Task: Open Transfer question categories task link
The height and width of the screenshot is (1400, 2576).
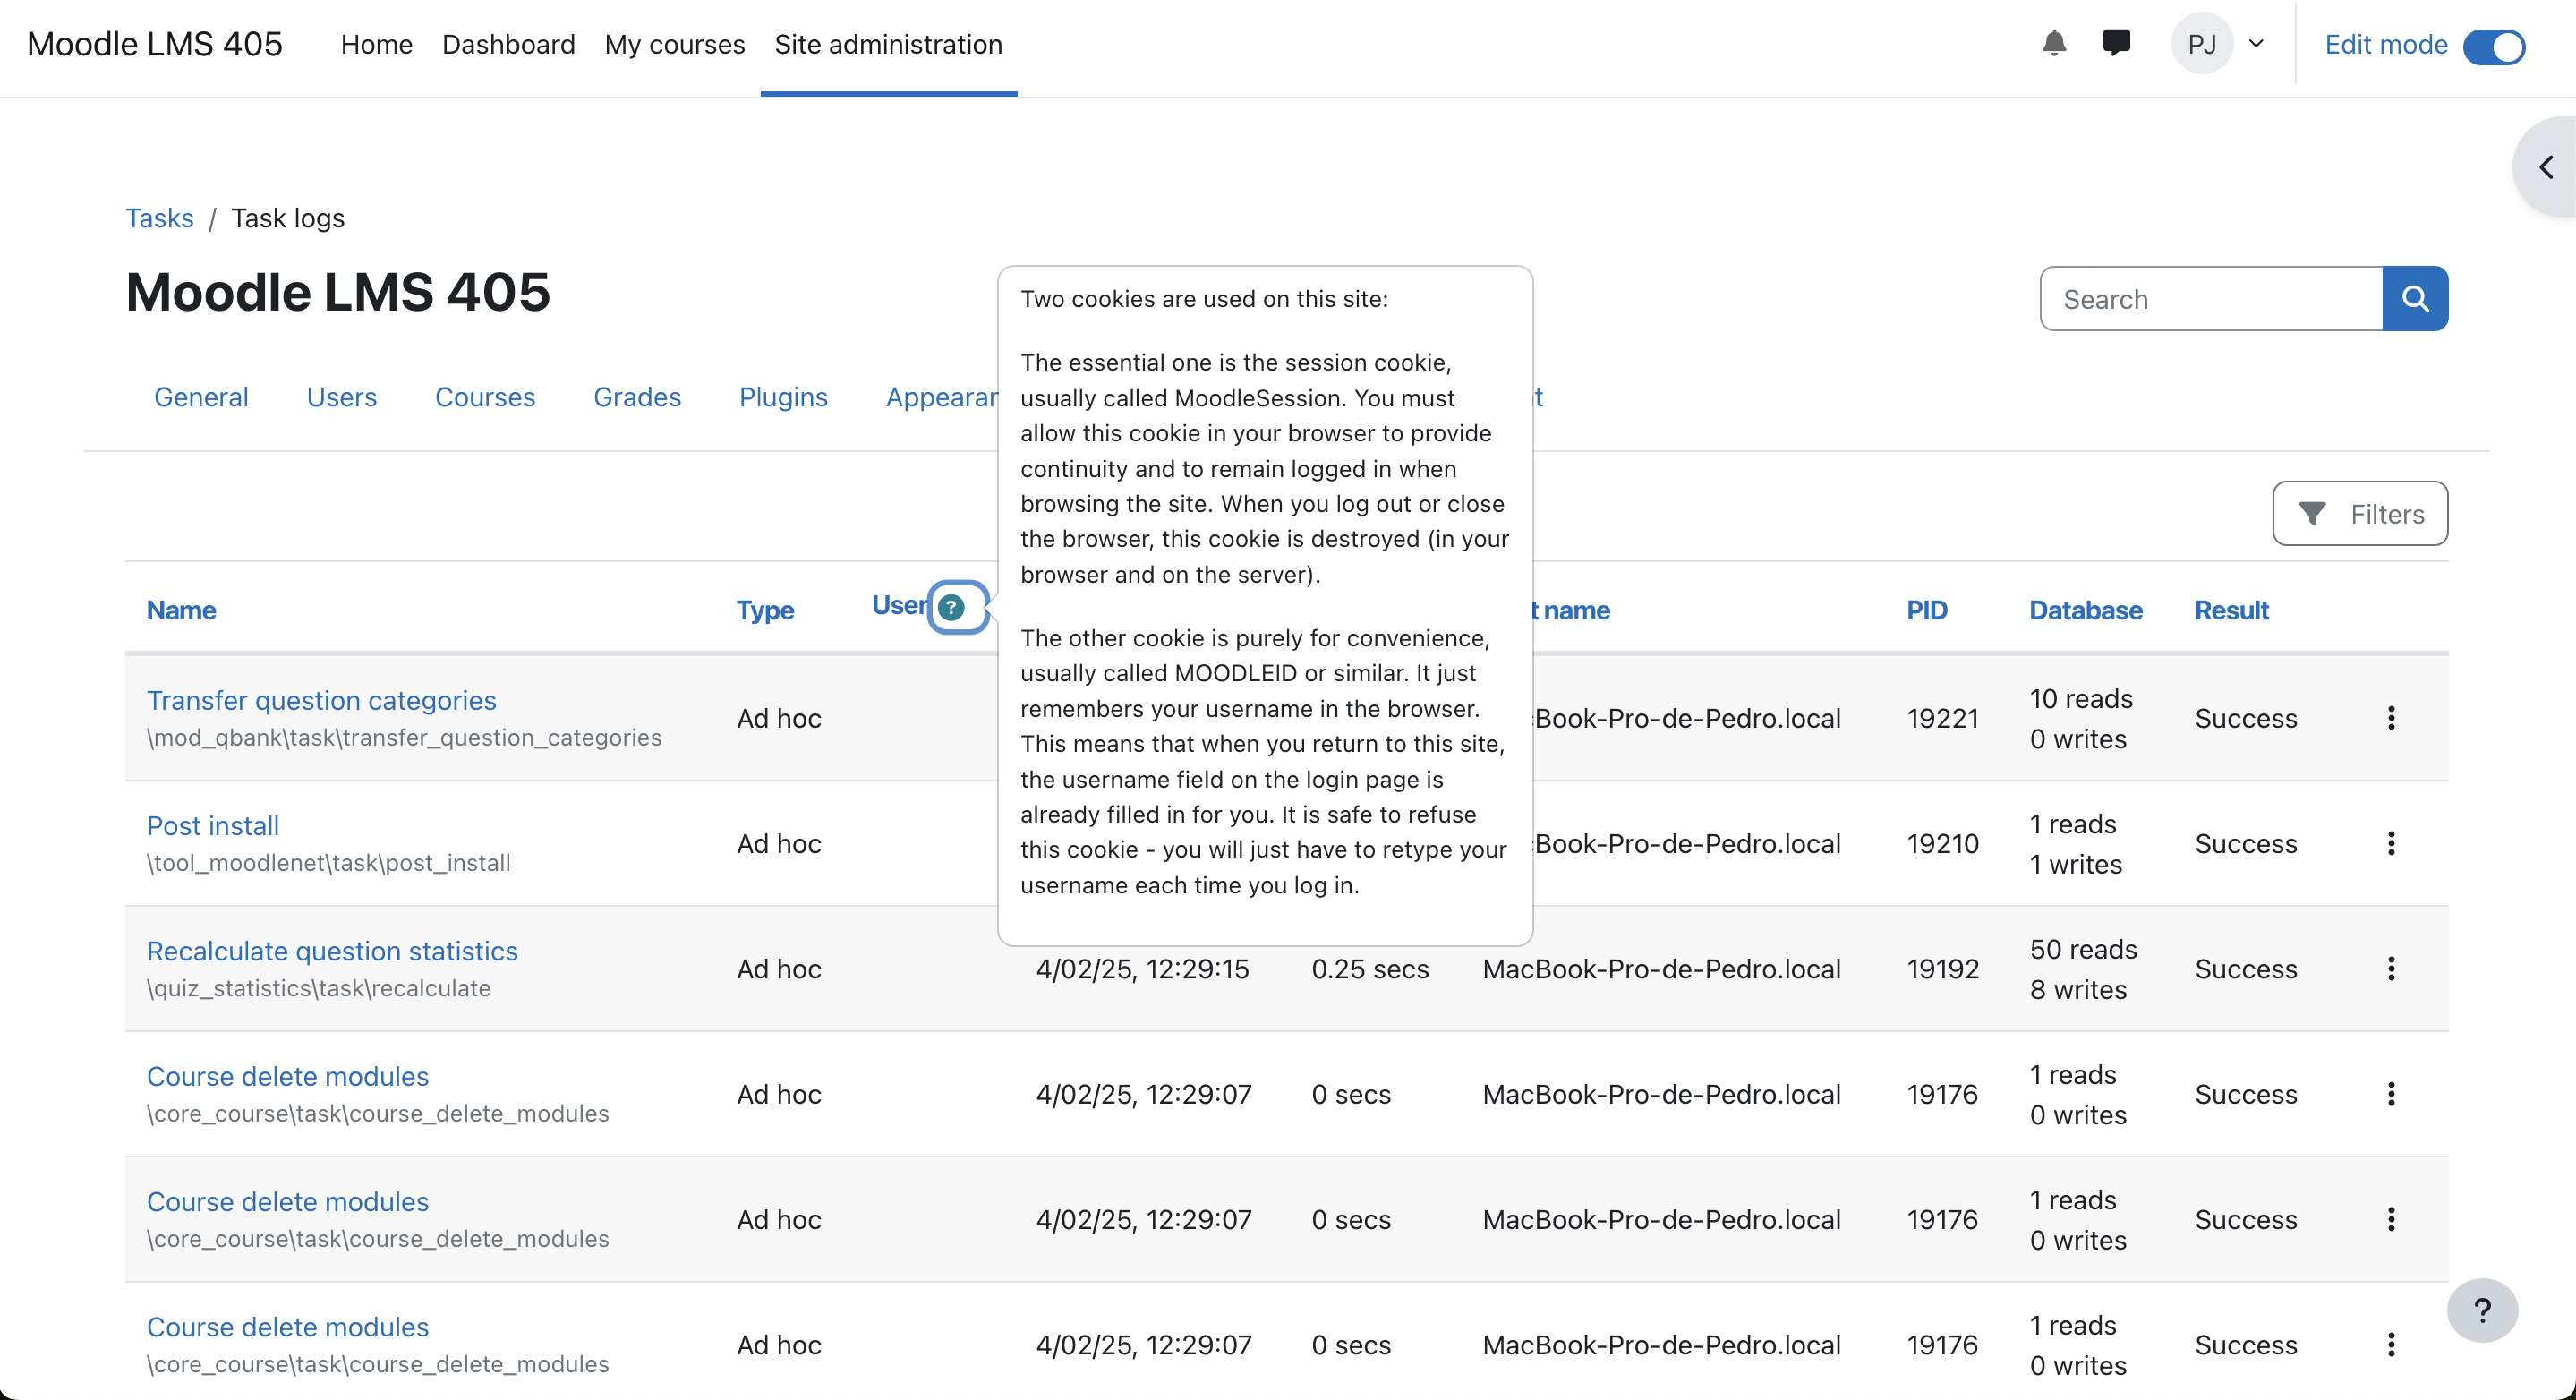Action: point(321,700)
